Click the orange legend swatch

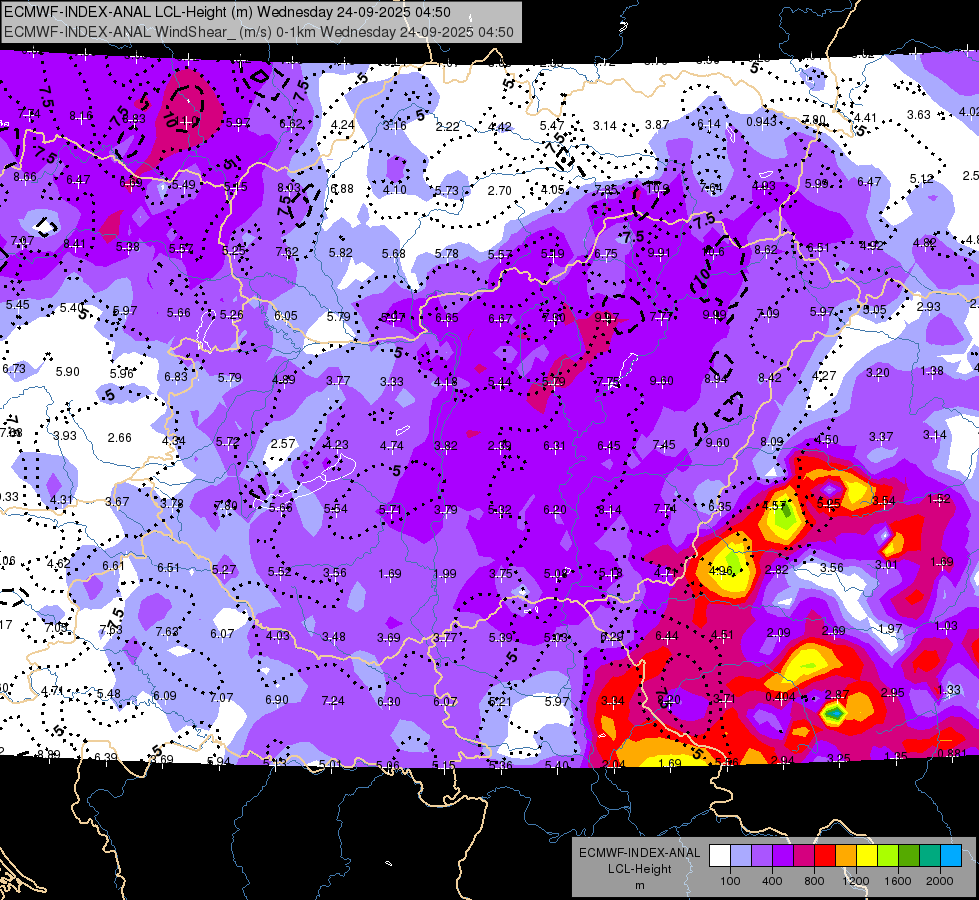846,856
